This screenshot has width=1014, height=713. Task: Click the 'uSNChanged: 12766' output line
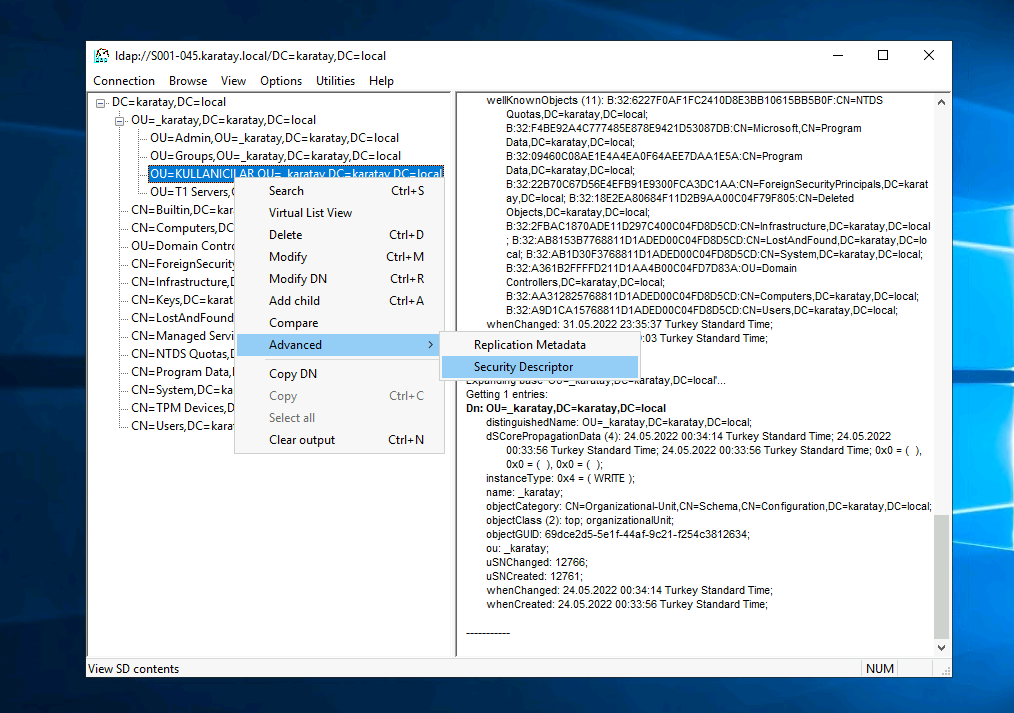pos(537,562)
